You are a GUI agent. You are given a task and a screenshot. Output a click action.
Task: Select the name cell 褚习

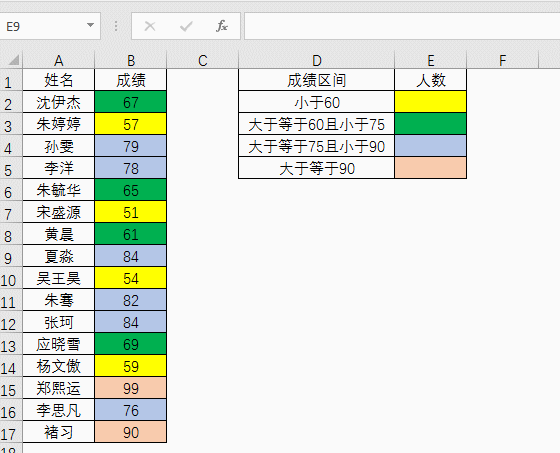click(59, 432)
